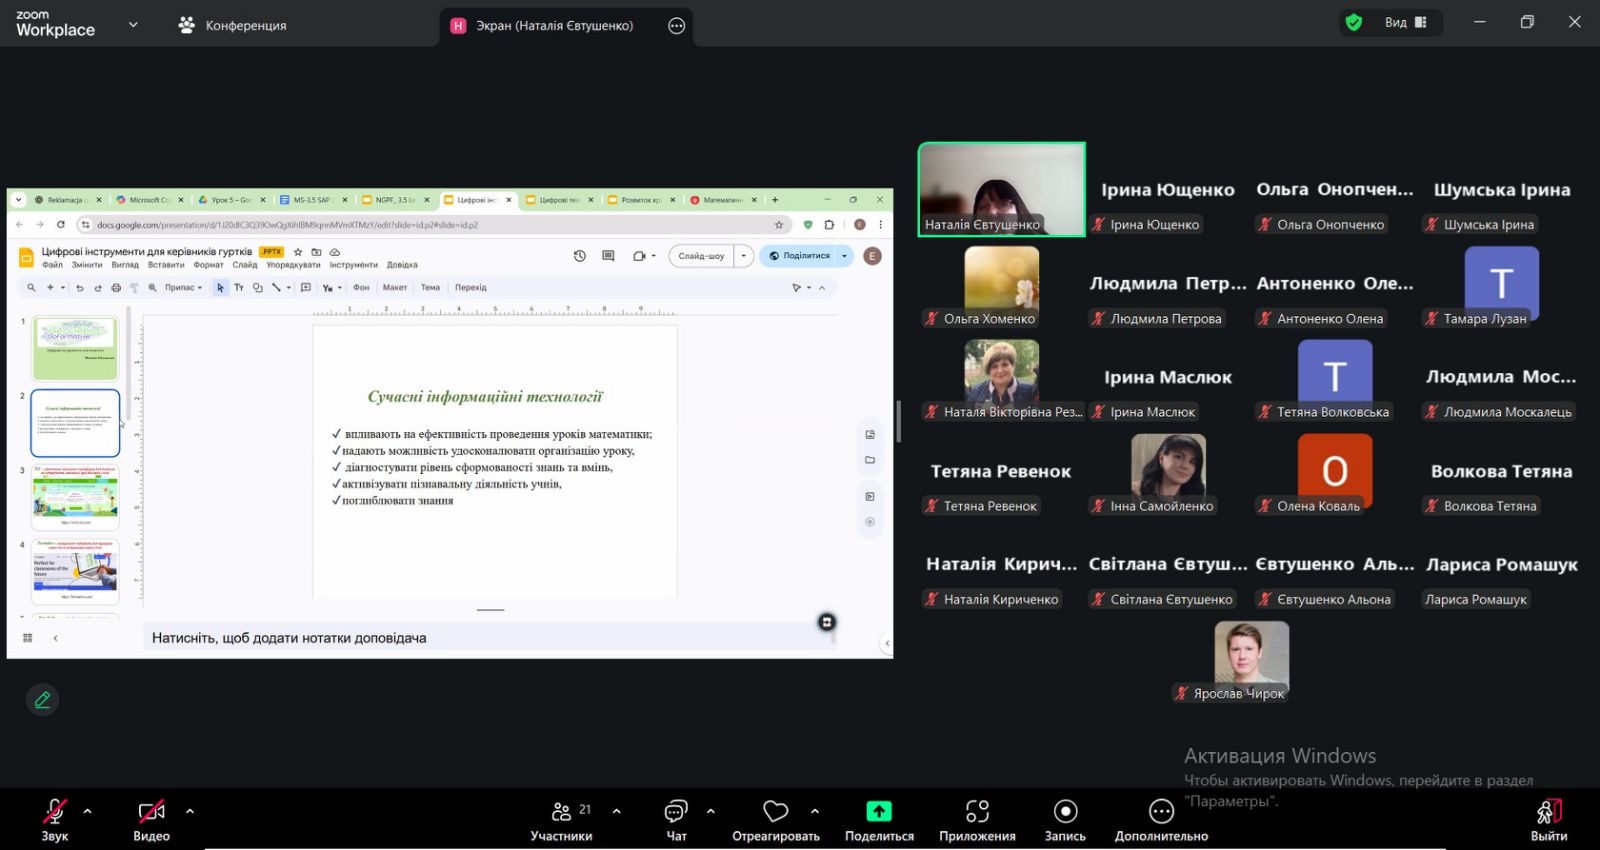Open the Вид view layout button
The image size is (1600, 850).
[x=1405, y=22]
